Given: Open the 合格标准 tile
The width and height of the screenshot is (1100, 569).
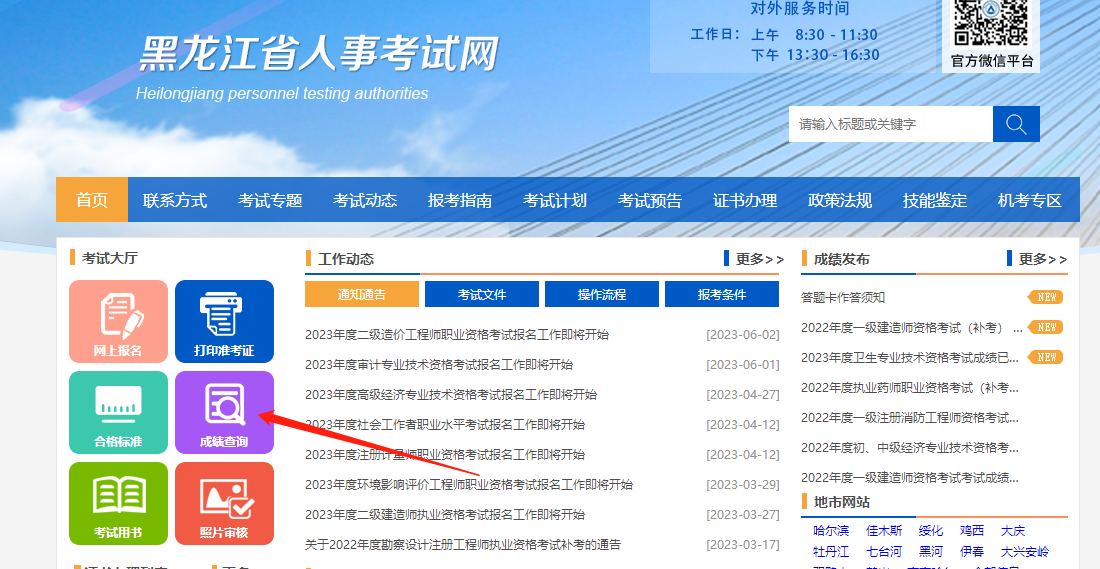Looking at the screenshot, I should tap(118, 412).
